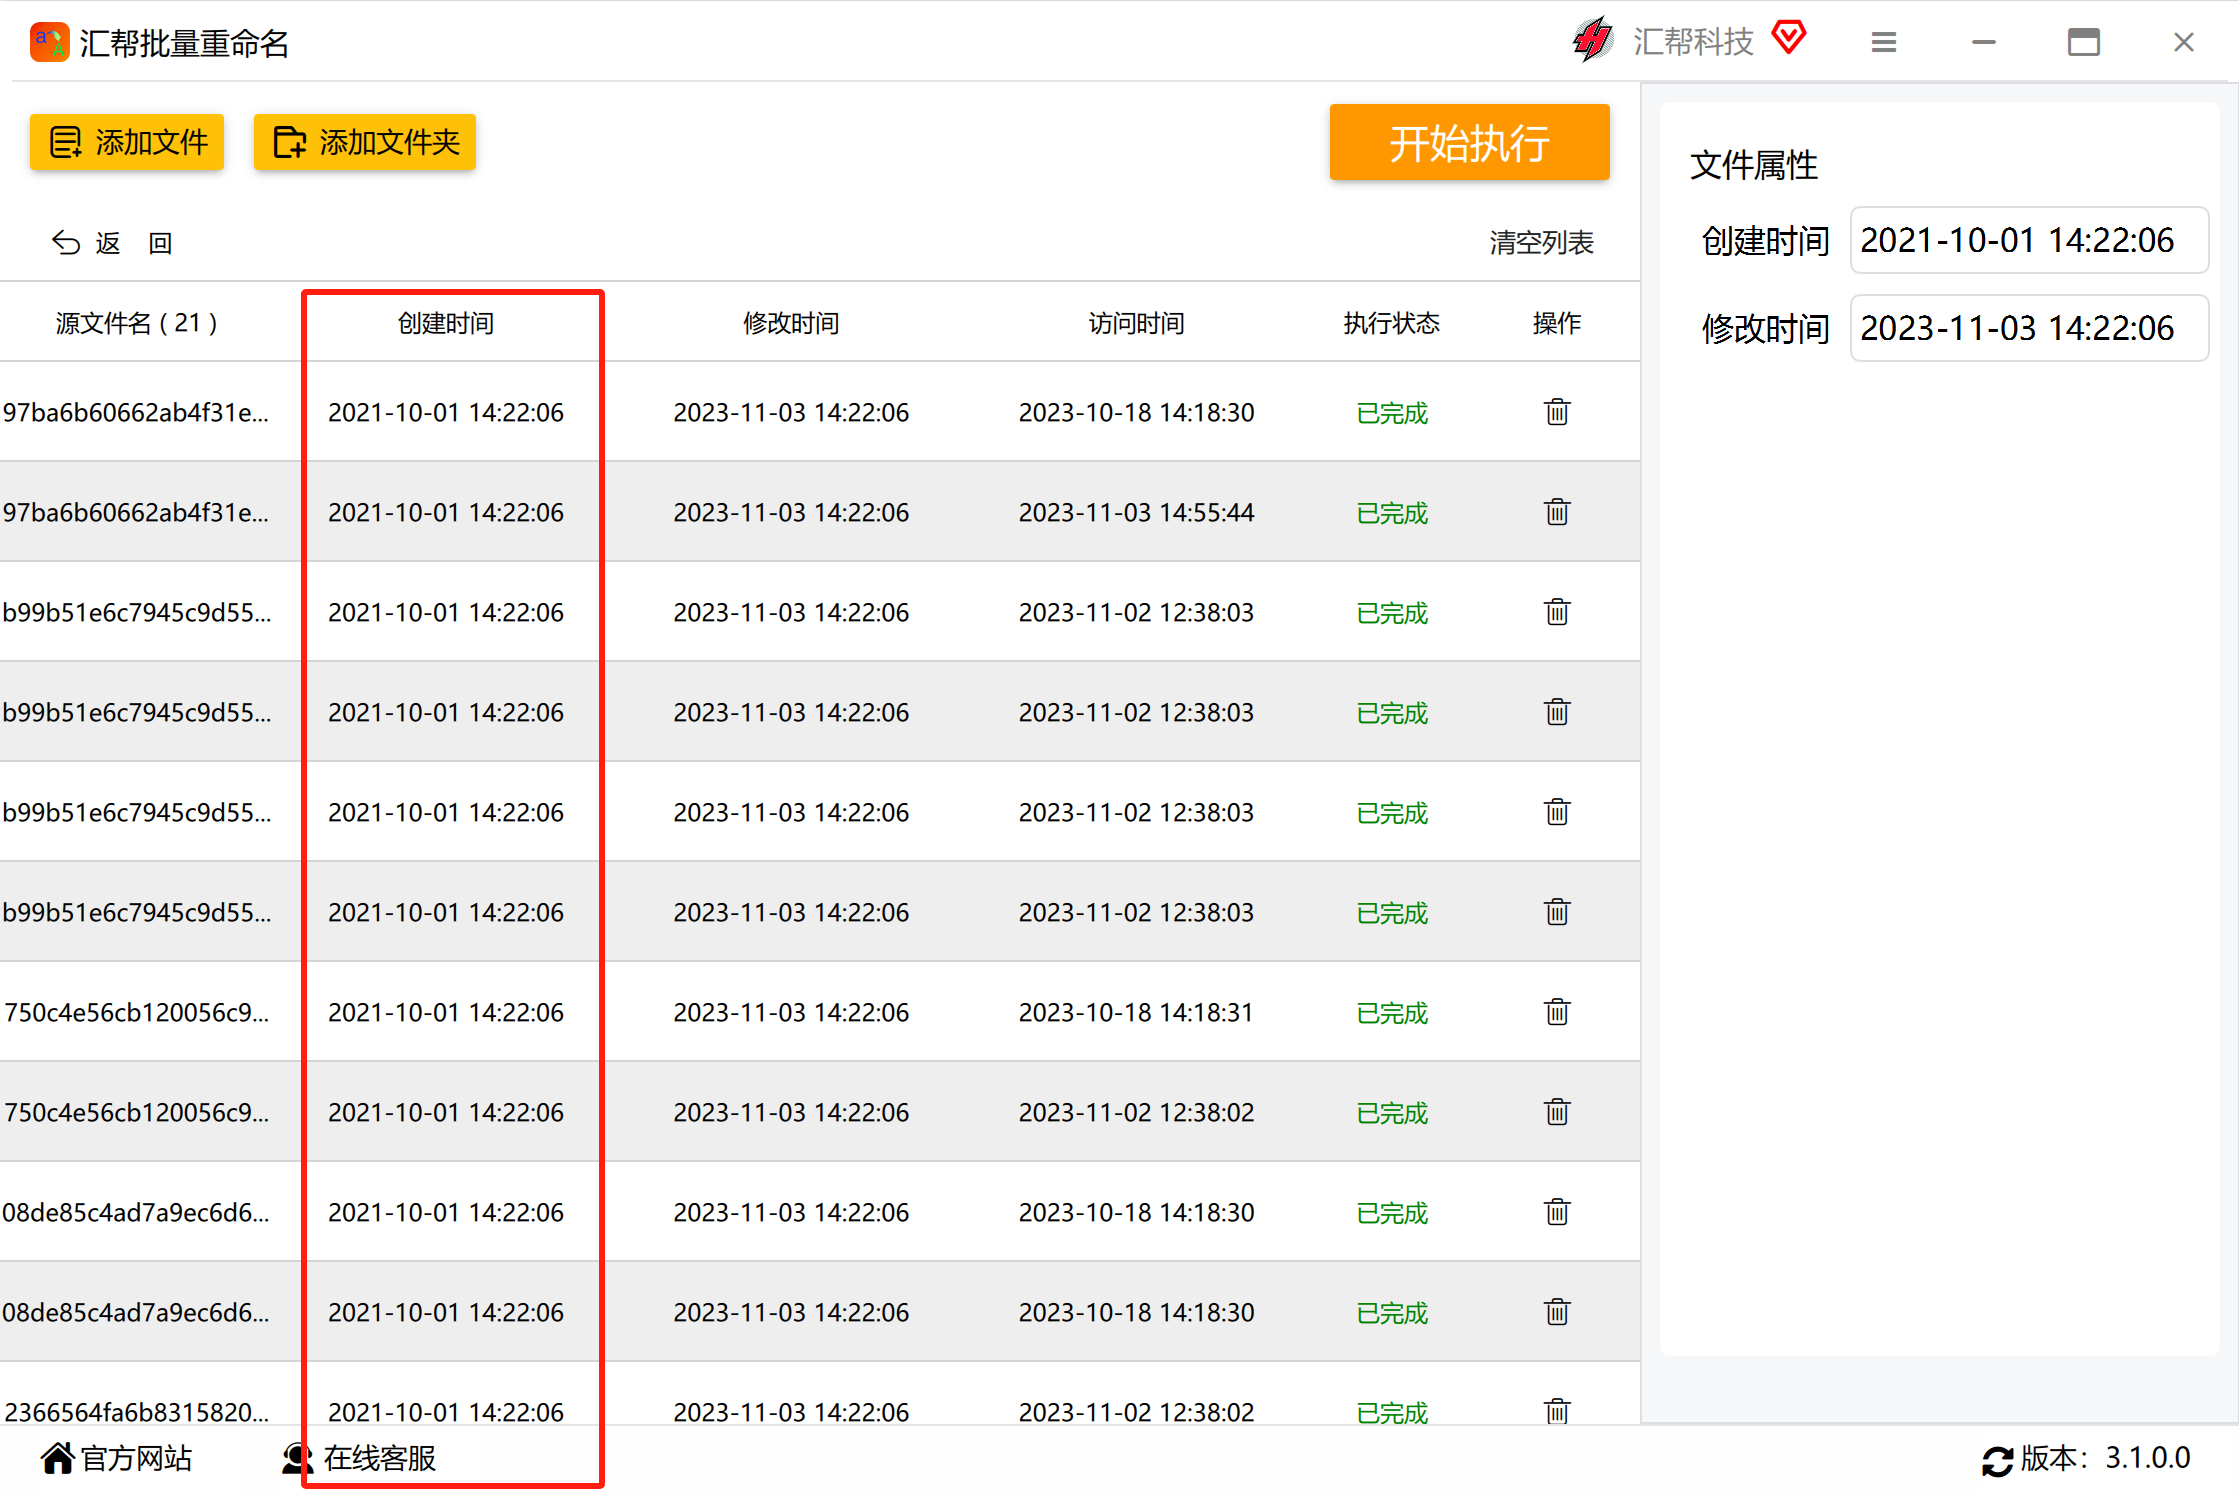Select third row file b99b51e6c7945c9d55...
Image resolution: width=2239 pixels, height=1491 pixels.
point(137,612)
